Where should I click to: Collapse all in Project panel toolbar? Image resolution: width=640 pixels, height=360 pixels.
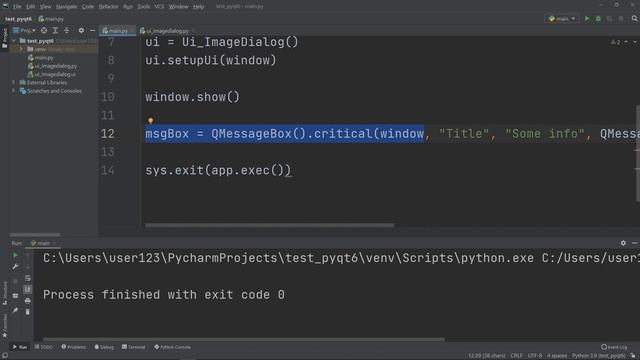(x=67, y=31)
